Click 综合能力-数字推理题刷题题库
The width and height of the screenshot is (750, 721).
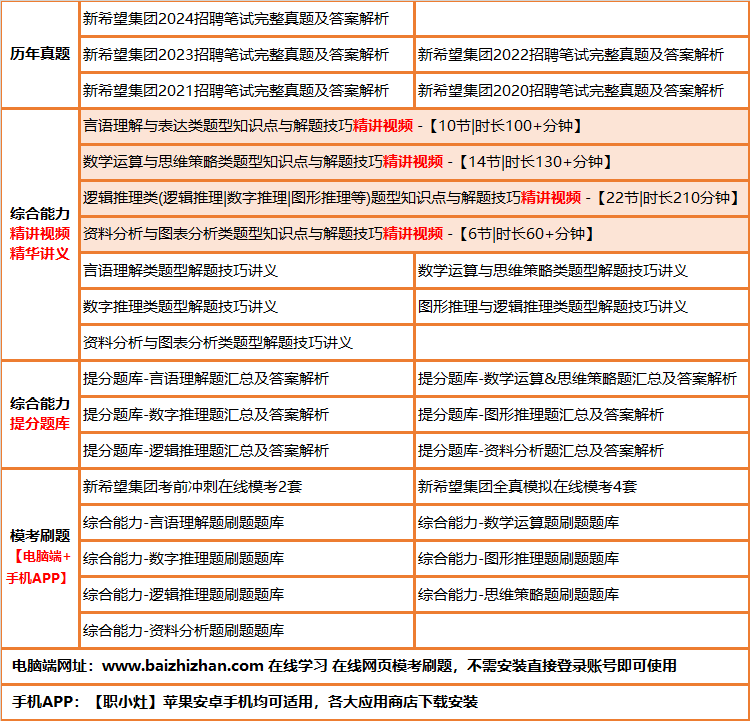[246, 558]
